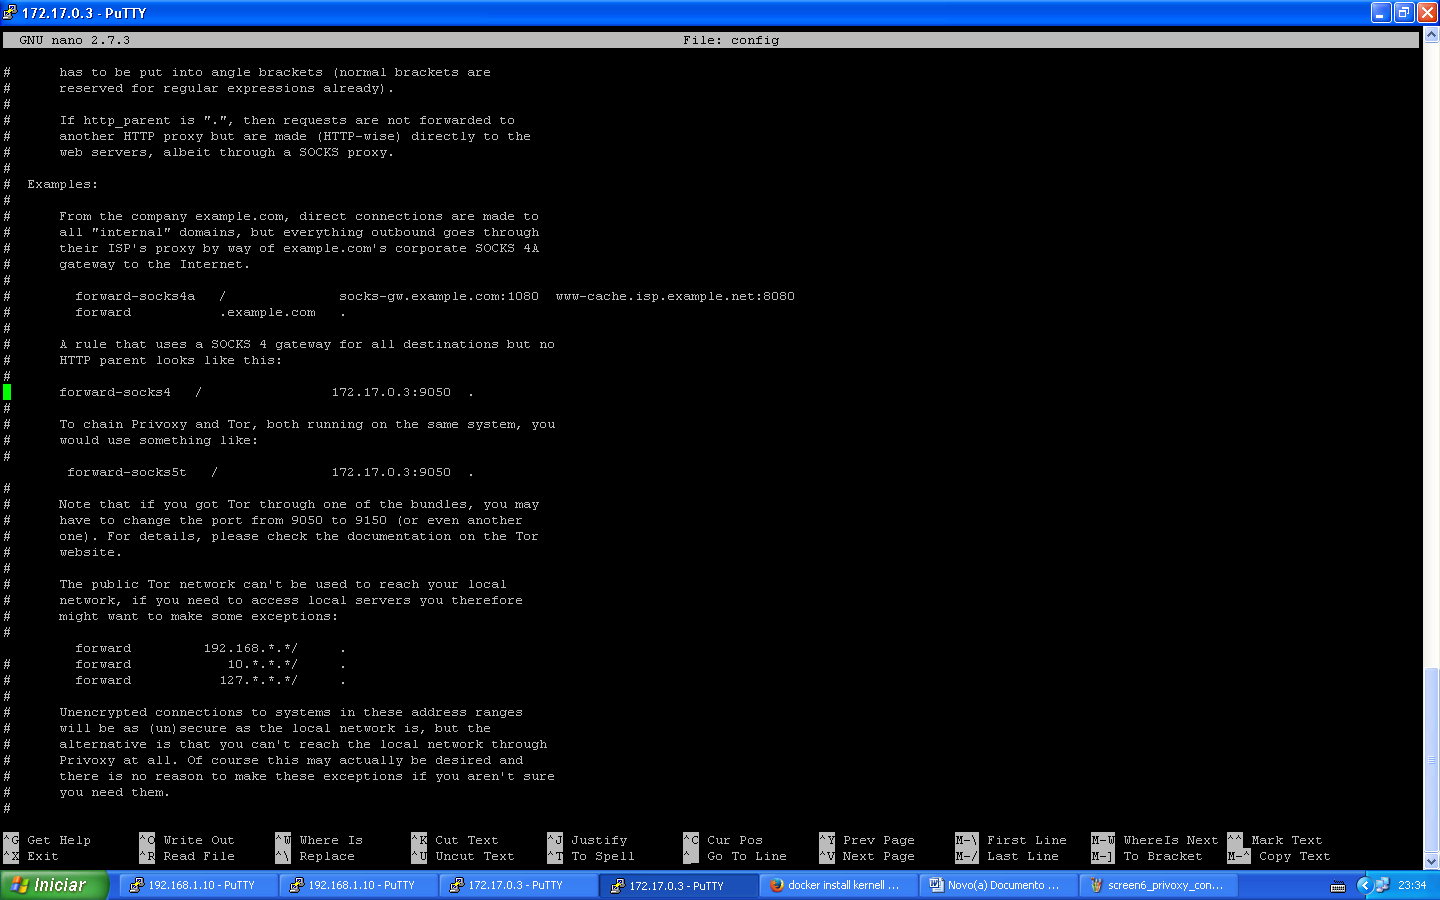Click the scrollbar down arrow
Image resolution: width=1440 pixels, height=900 pixels.
[x=1433, y=861]
